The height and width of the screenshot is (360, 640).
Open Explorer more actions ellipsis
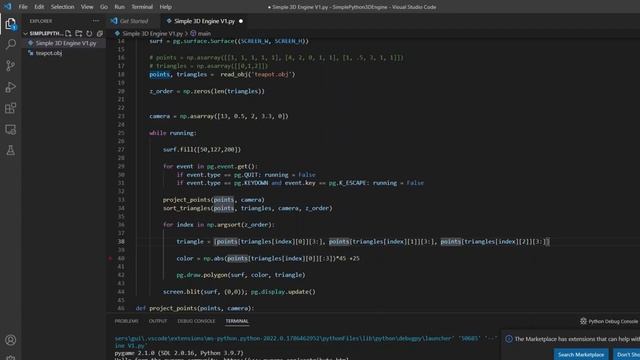[x=96, y=21]
